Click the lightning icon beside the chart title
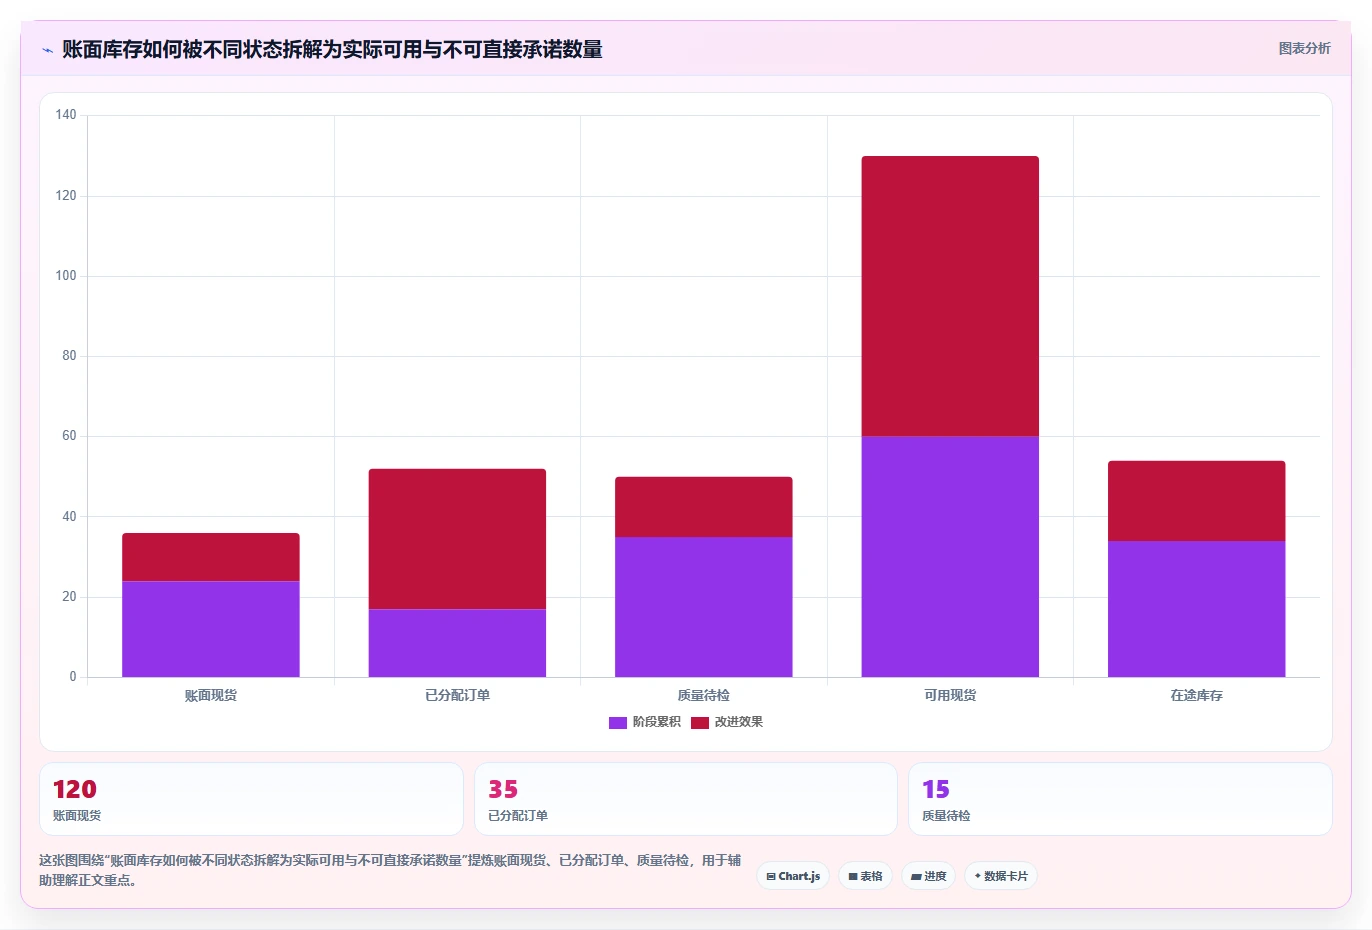 tap(47, 50)
